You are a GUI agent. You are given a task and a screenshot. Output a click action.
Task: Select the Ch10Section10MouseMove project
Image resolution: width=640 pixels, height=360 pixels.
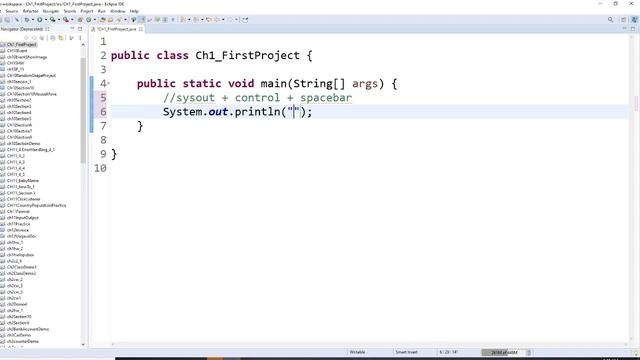31,94
